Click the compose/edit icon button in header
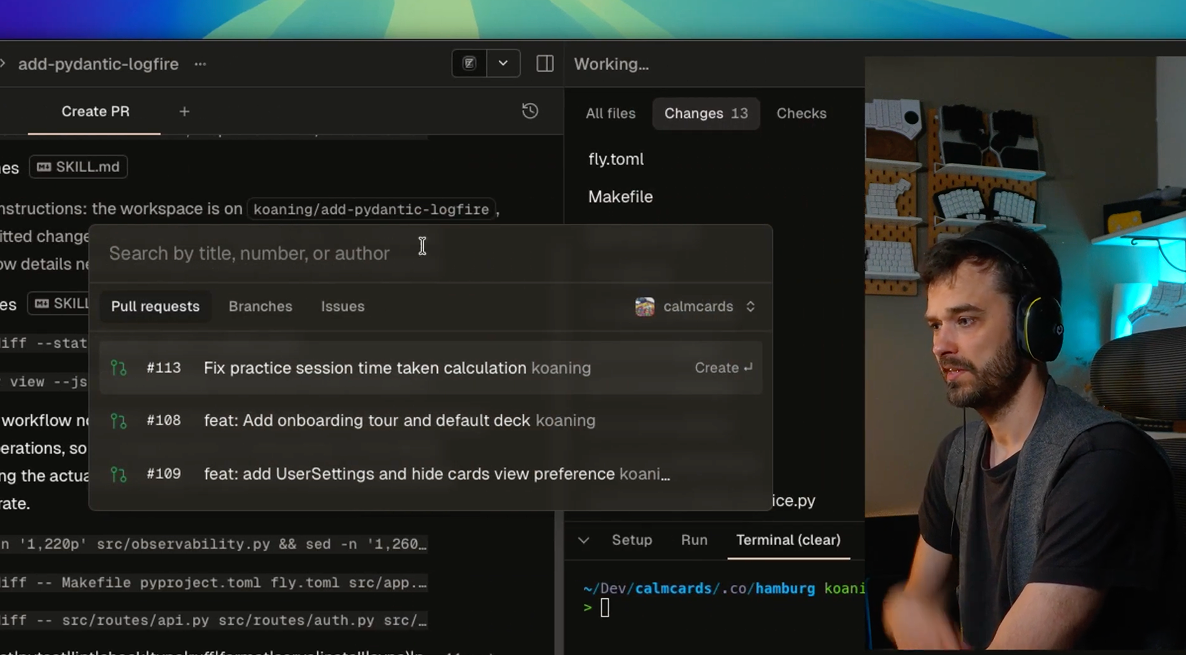1186x655 pixels. [x=469, y=64]
